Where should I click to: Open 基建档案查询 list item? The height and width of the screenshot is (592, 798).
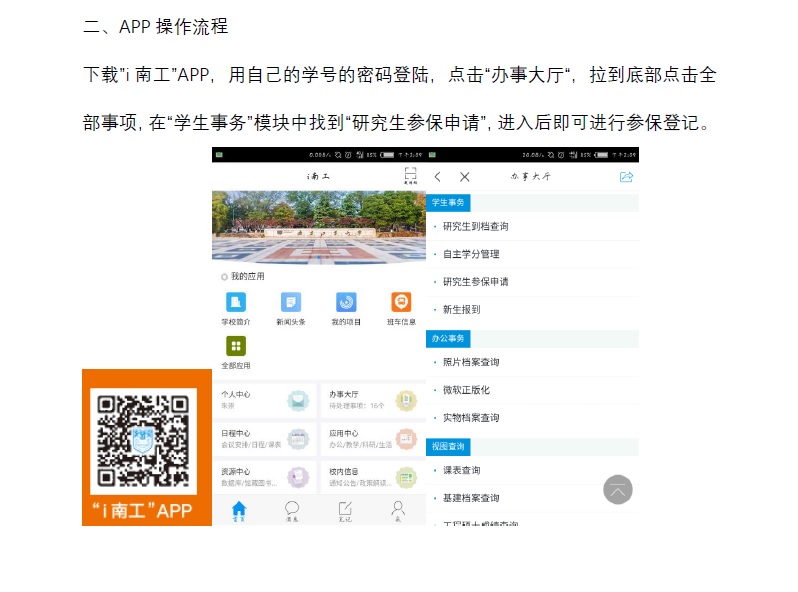pyautogui.click(x=532, y=498)
